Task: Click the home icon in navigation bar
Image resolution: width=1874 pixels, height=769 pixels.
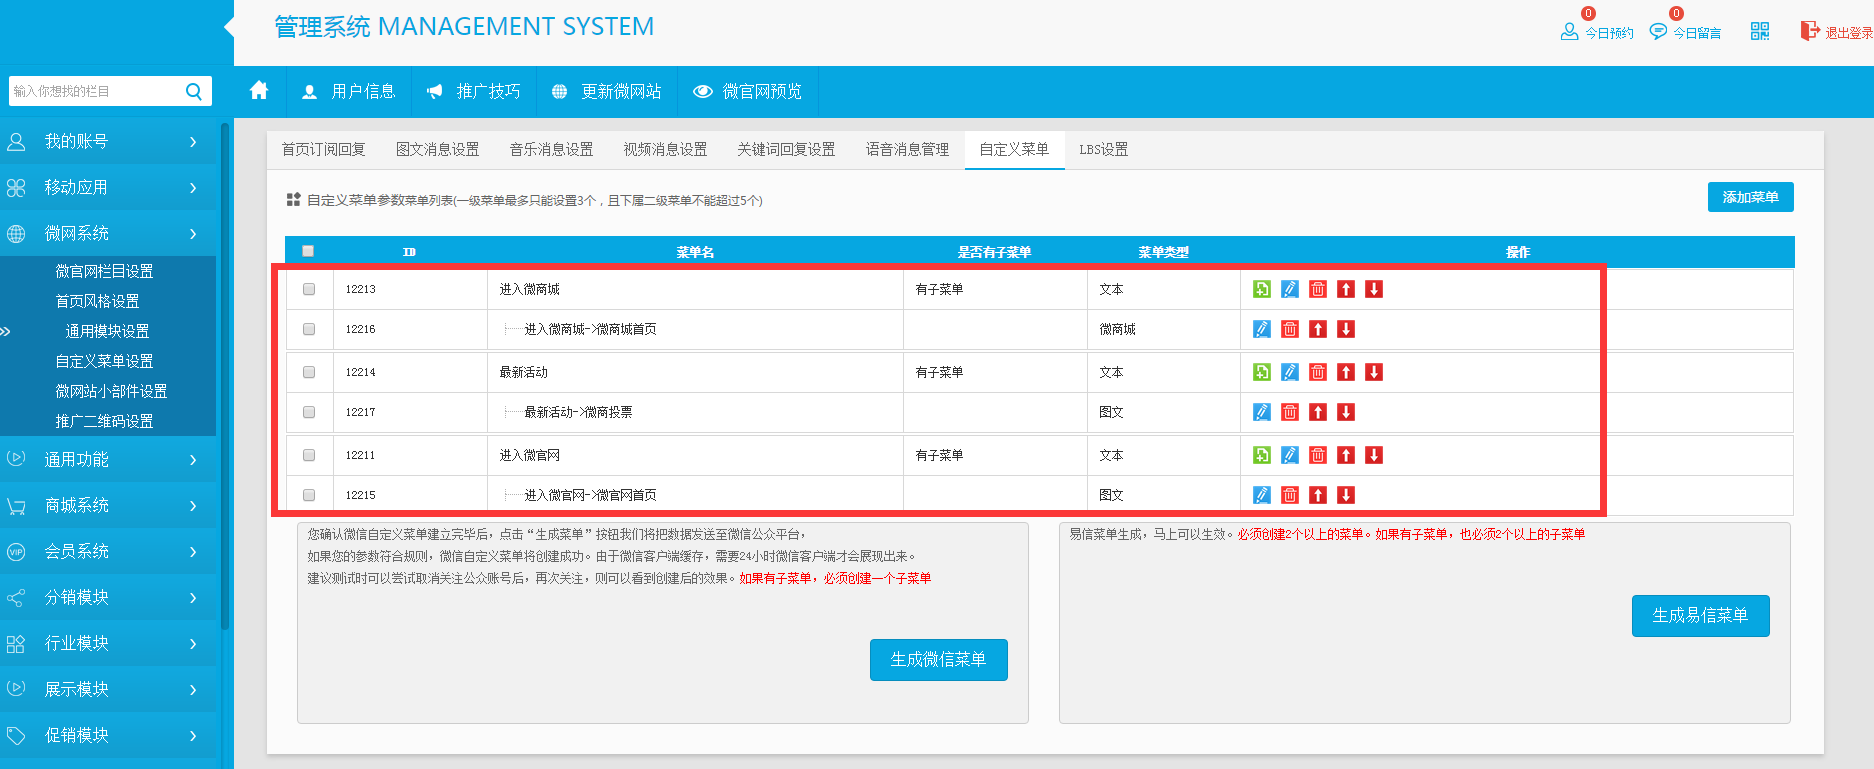Action: (x=259, y=91)
